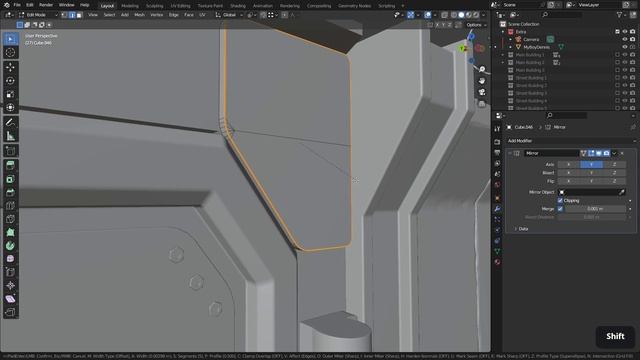Hide the Camera object with its eye icon
640x360 pixels.
(x=624, y=40)
